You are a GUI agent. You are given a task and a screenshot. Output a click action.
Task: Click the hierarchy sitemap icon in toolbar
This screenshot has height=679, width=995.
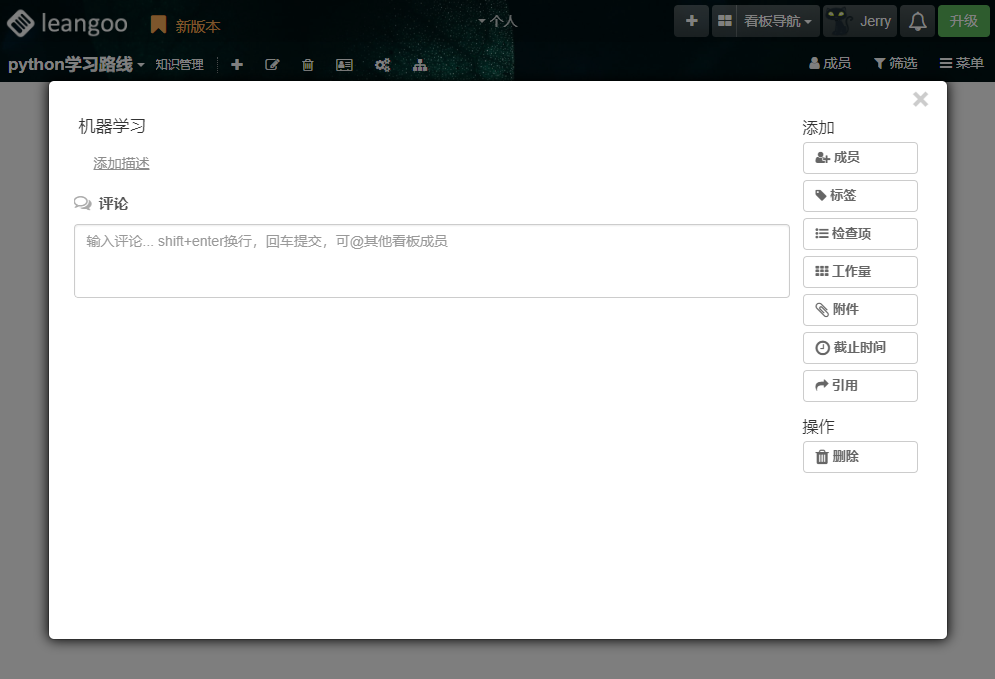pos(420,64)
